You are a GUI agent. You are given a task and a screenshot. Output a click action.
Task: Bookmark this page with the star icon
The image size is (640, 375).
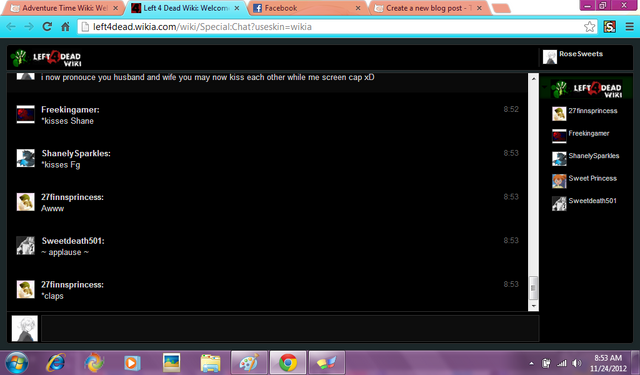(x=589, y=27)
